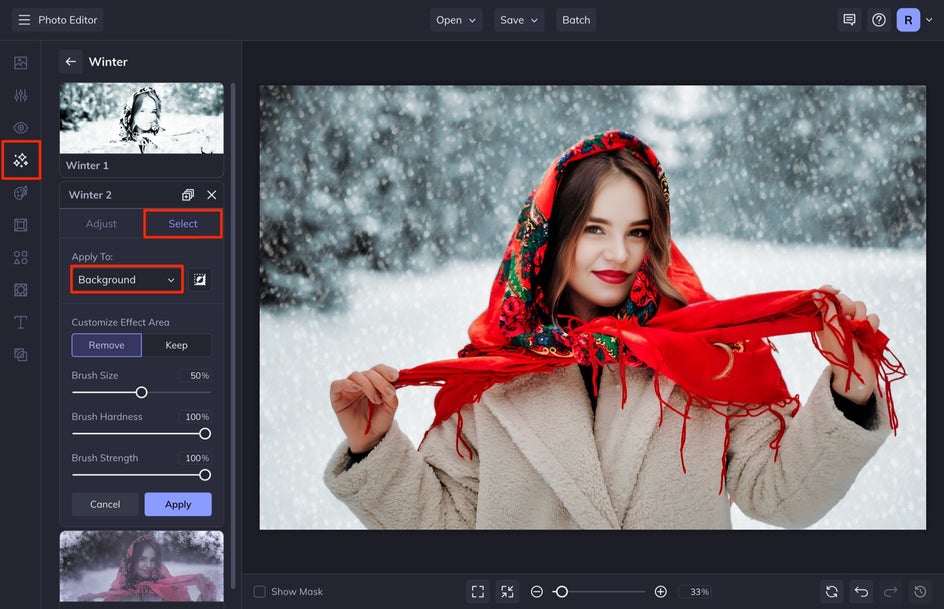Open the Batch processing button

576,20
